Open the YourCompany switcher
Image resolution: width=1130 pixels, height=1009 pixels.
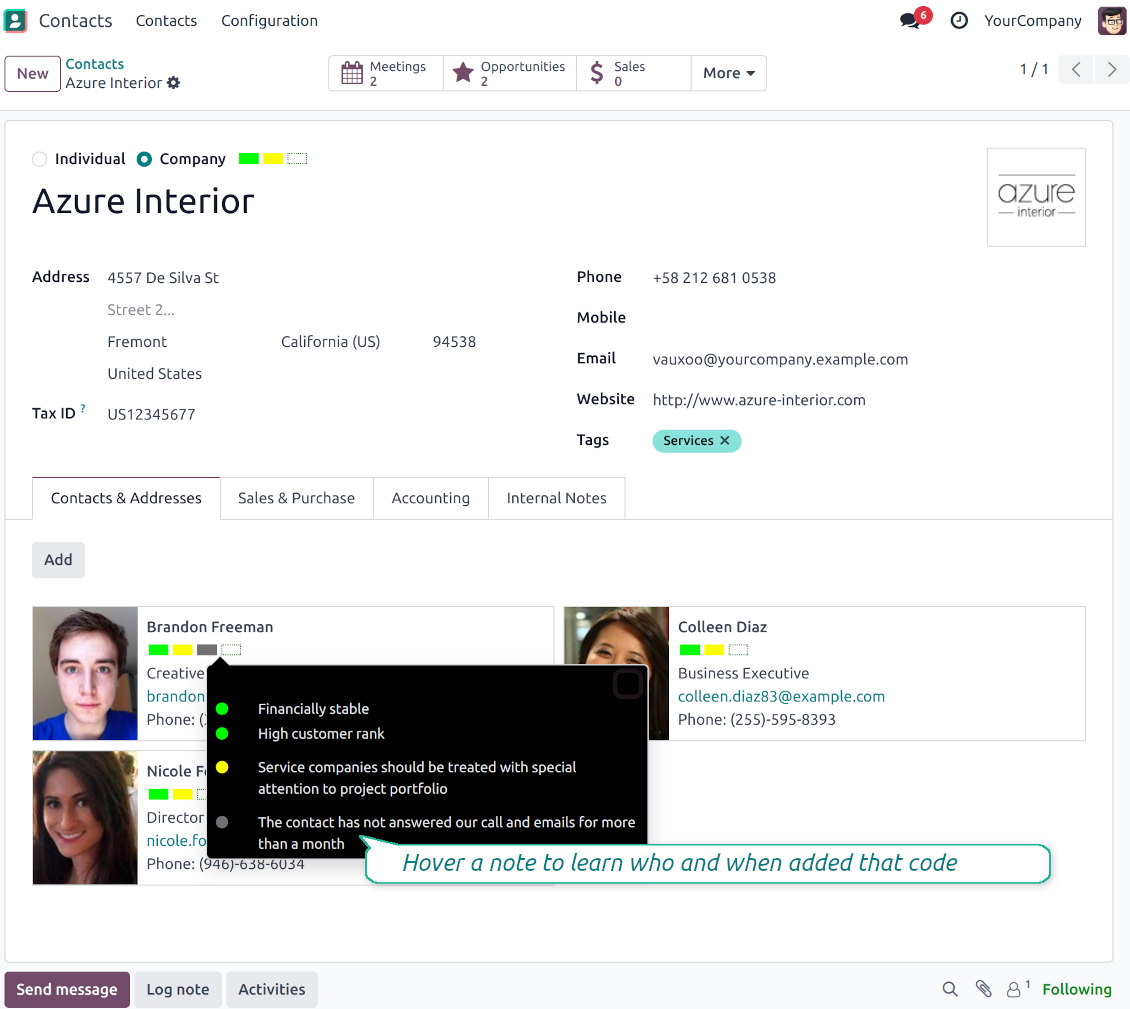pos(1033,20)
